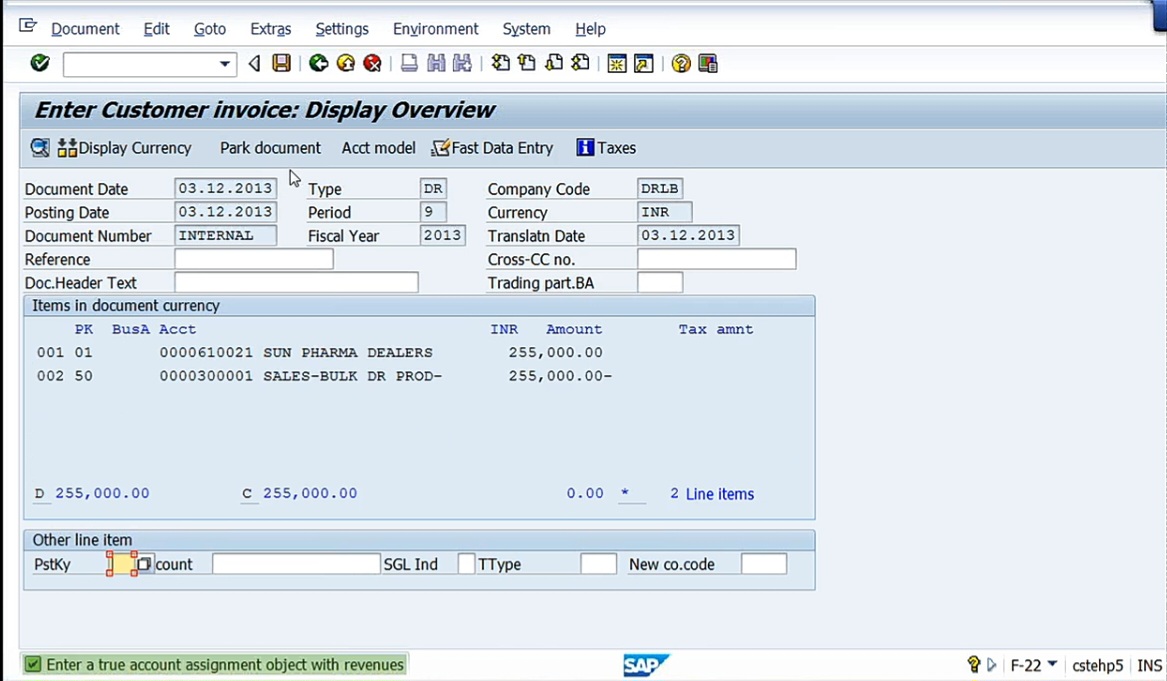Click the Save diskette icon
The image size is (1167, 681).
click(x=281, y=63)
